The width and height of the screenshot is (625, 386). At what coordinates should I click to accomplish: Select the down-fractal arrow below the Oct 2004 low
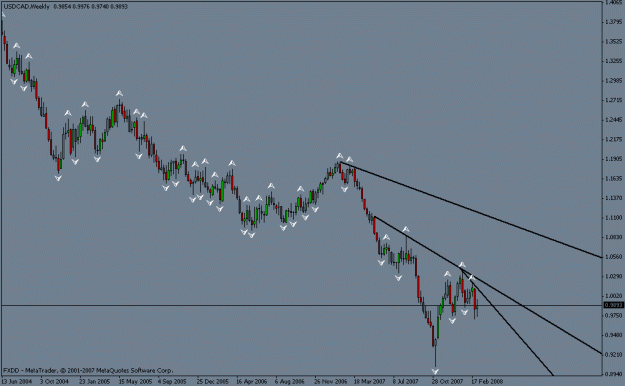[x=58, y=178]
